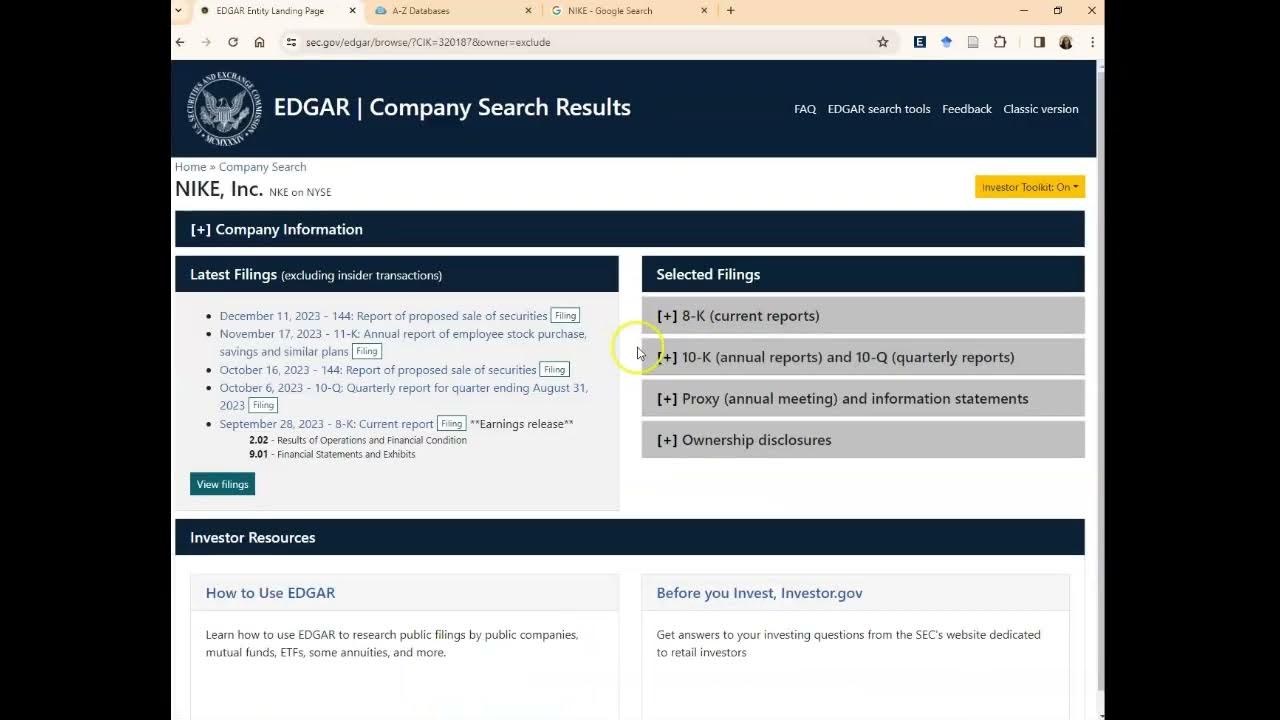
Task: Open the tab search chevron
Action: click(179, 11)
